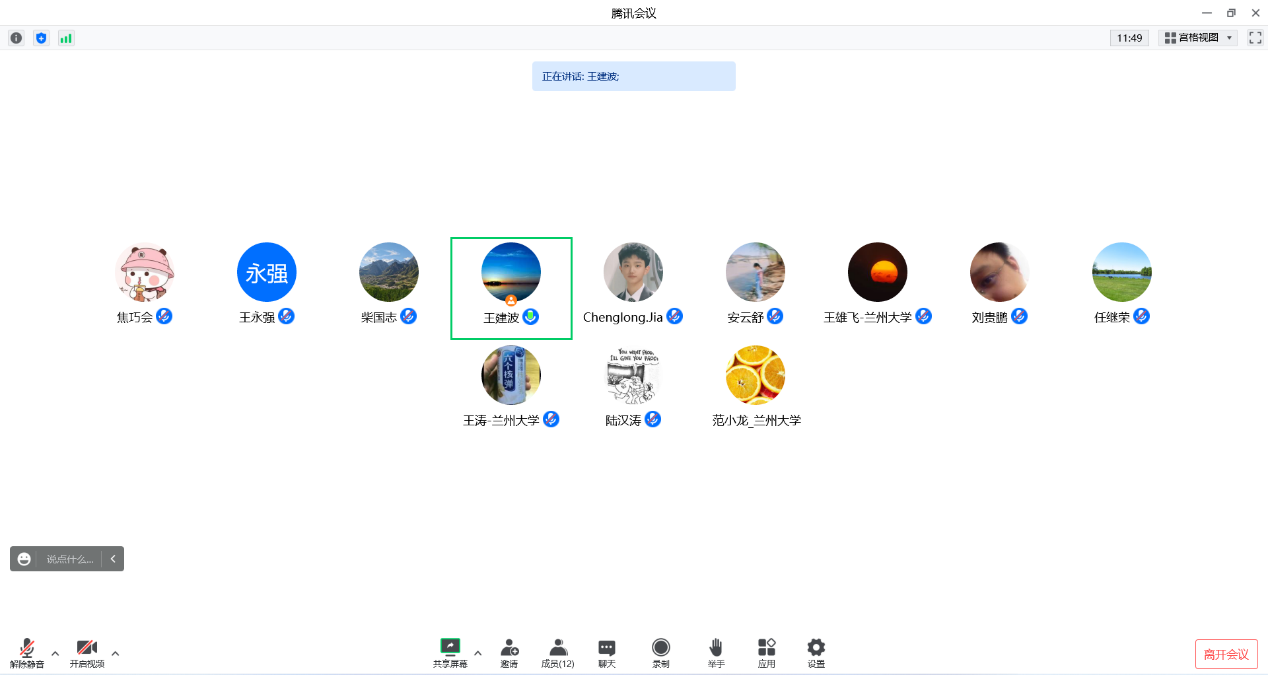Enter full screen mode
The height and width of the screenshot is (675, 1268).
(x=1255, y=38)
